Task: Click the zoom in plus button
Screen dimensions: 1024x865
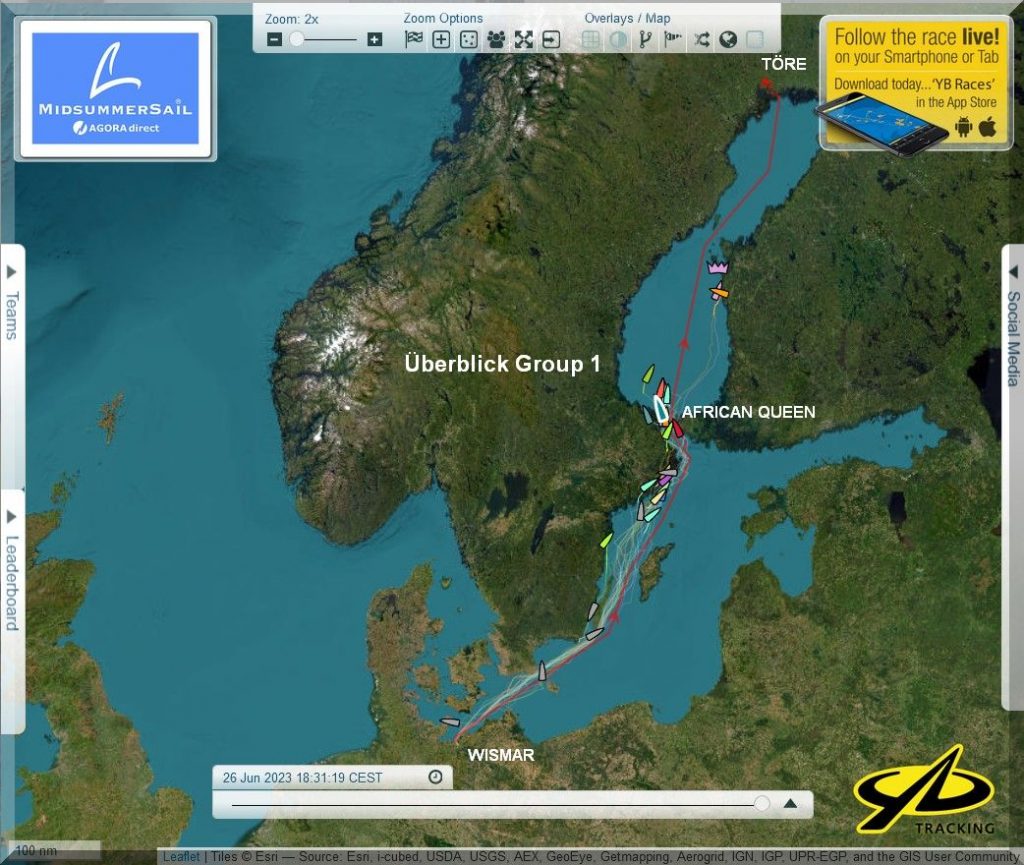Action: coord(374,40)
